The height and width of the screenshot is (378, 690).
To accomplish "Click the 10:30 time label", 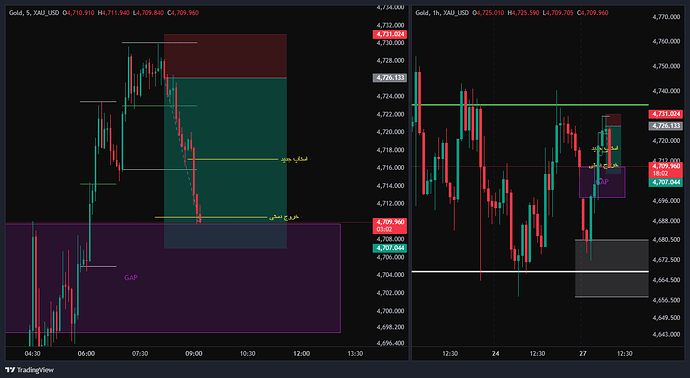I will [x=248, y=353].
